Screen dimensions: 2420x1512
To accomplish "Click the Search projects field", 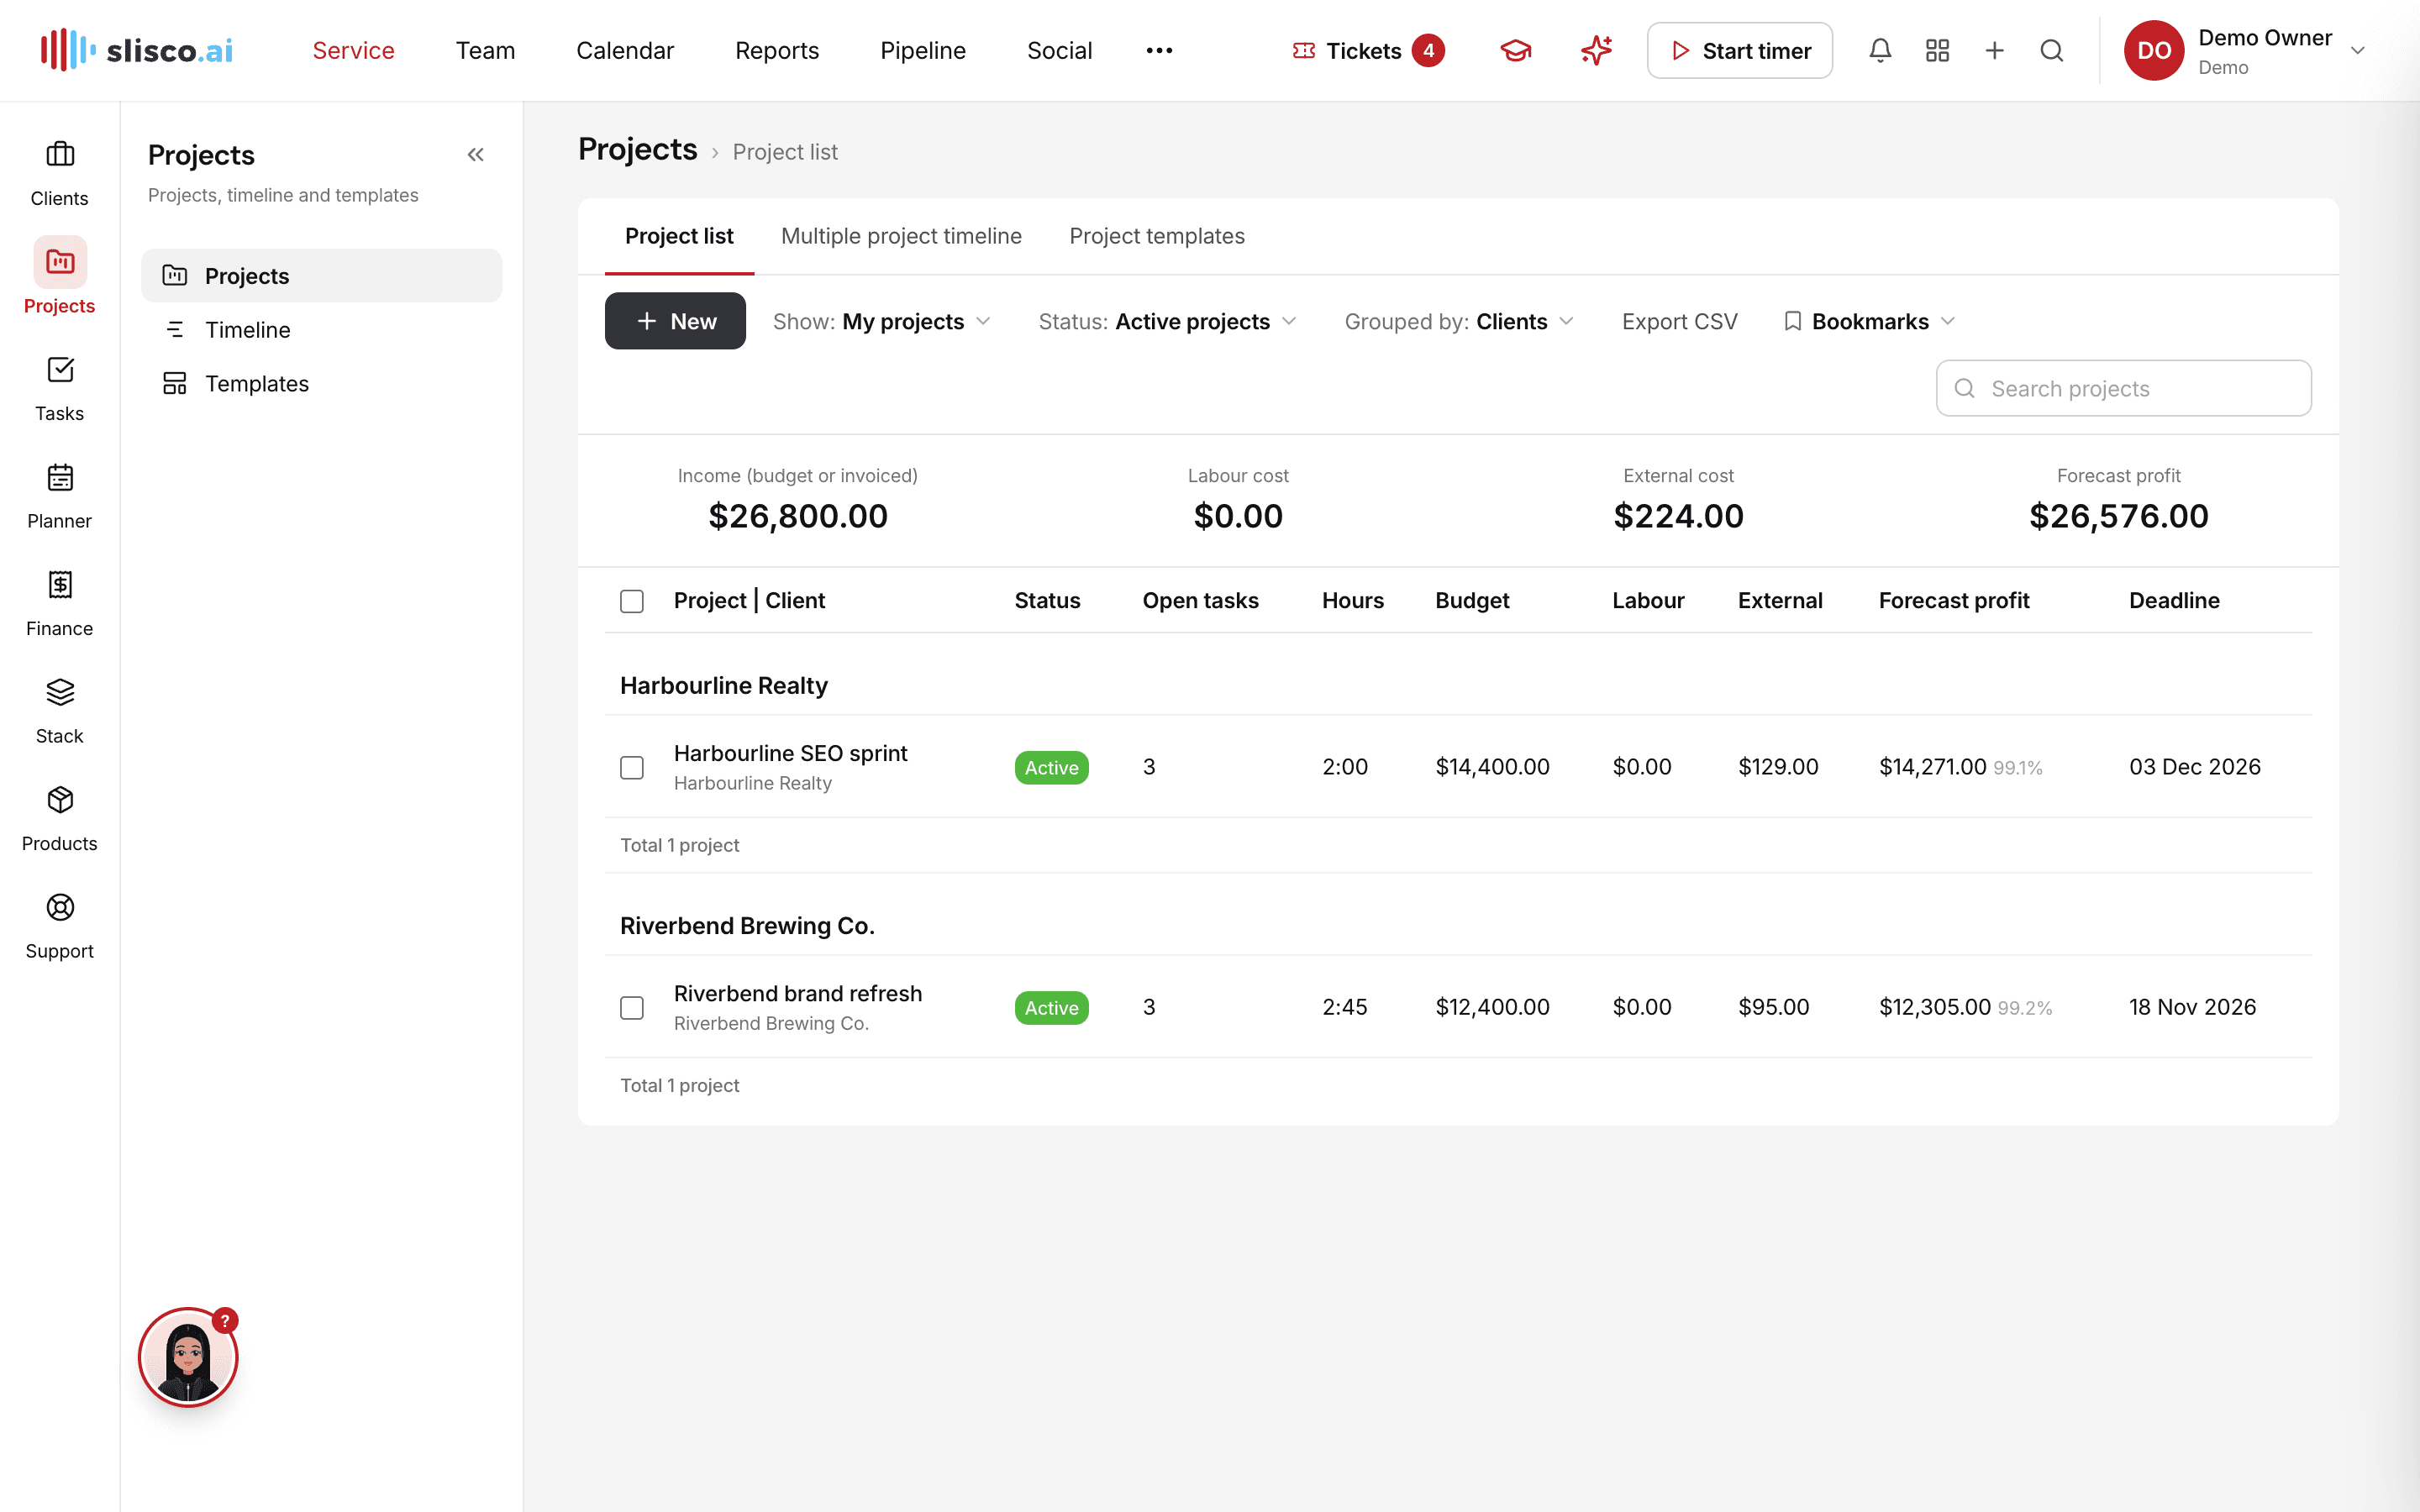I will point(2124,388).
